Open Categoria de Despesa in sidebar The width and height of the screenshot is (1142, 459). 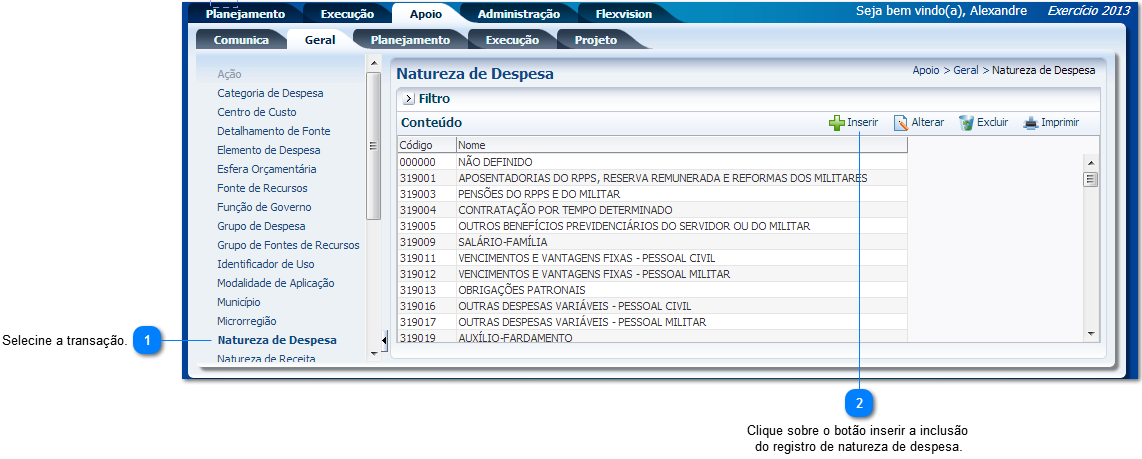point(270,93)
